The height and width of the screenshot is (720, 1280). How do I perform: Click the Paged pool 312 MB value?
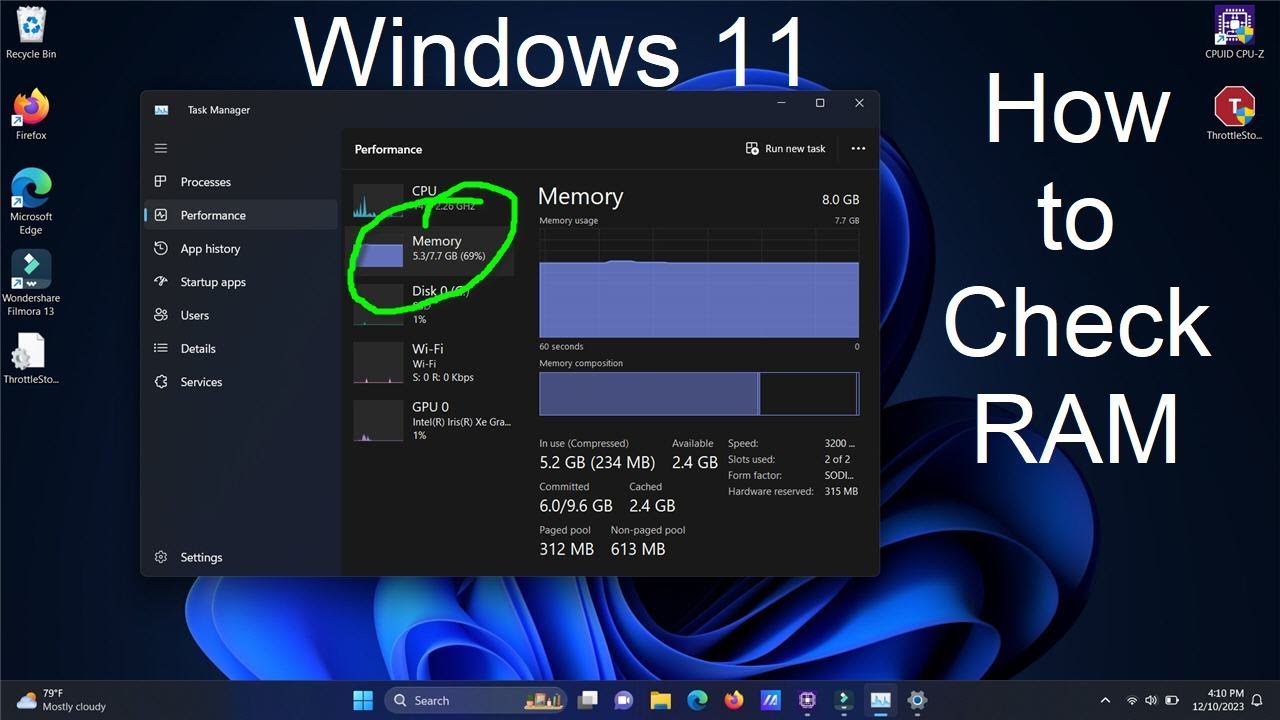pyautogui.click(x=567, y=549)
